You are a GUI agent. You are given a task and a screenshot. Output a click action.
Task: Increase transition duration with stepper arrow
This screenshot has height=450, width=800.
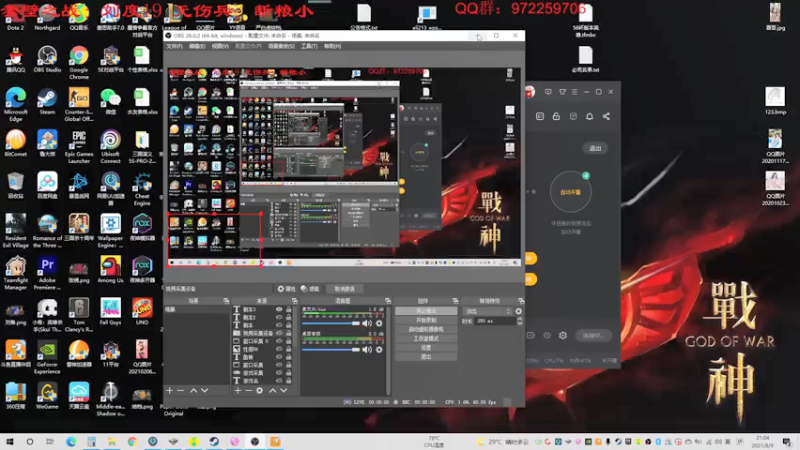tap(519, 319)
